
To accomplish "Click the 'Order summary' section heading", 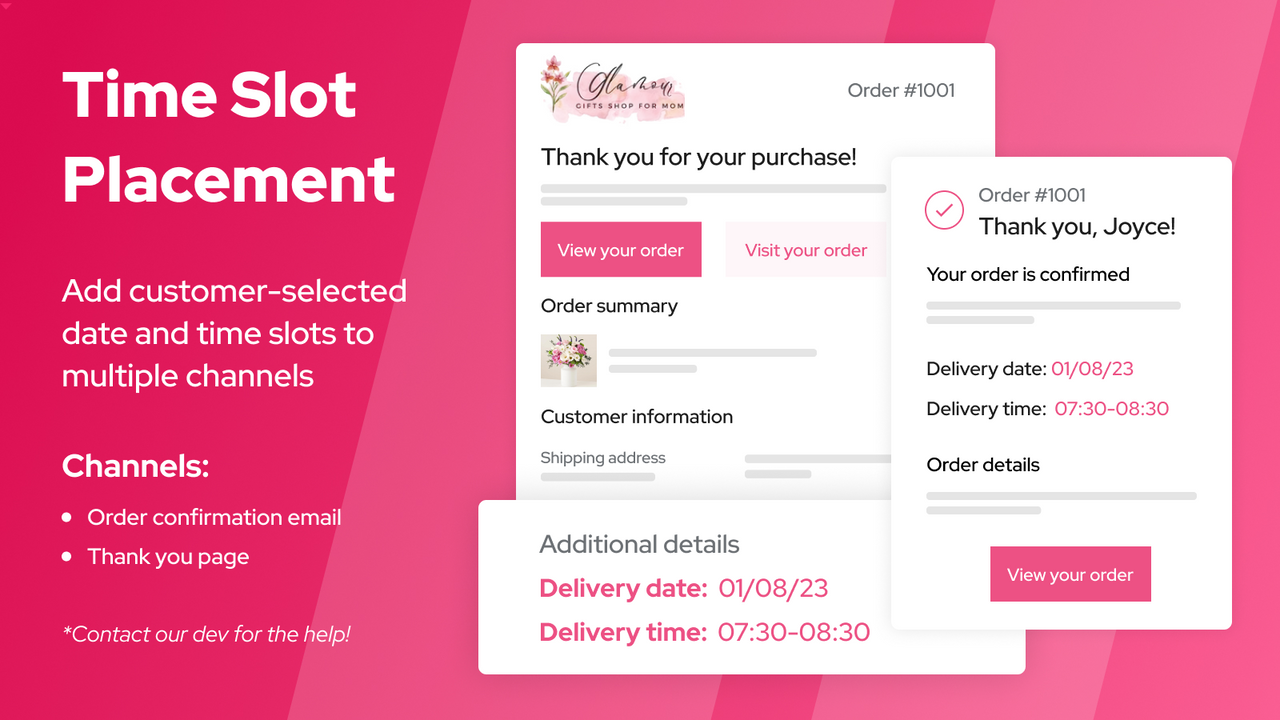I will pos(609,306).
